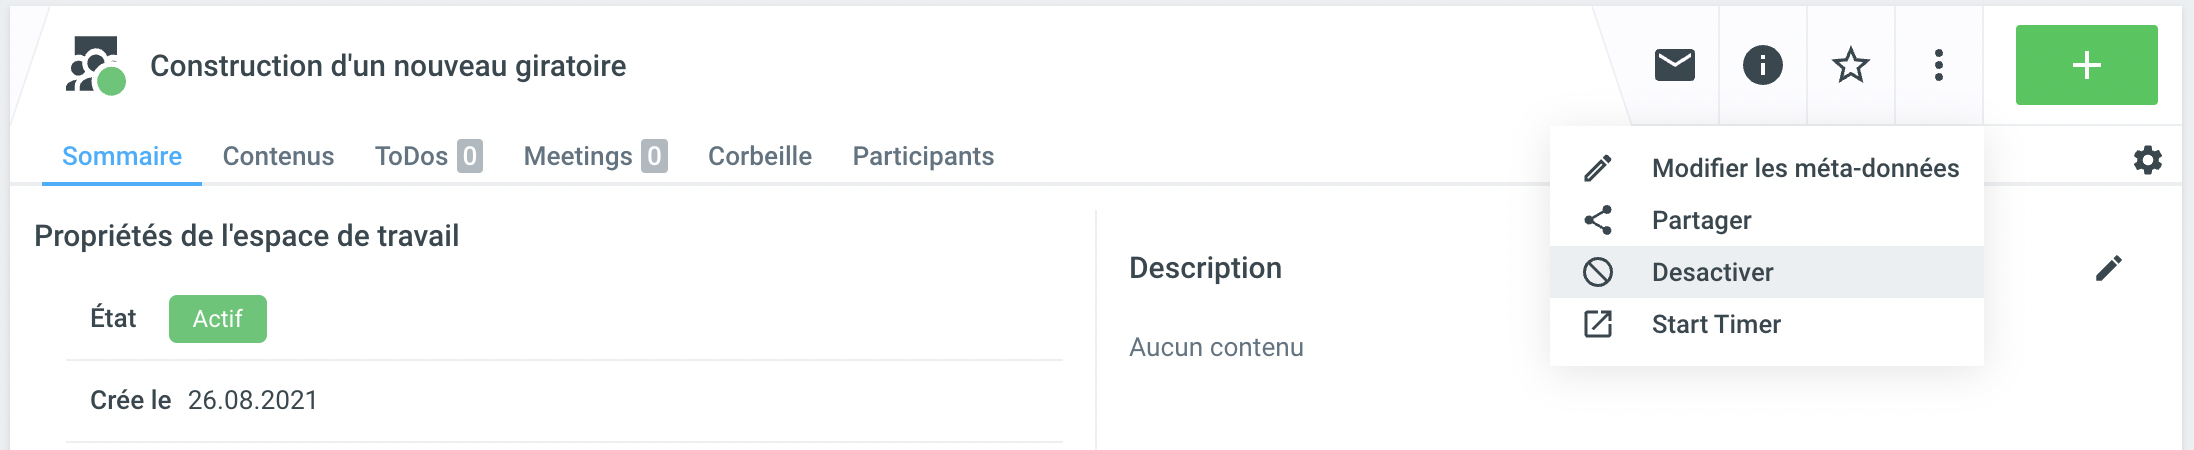The height and width of the screenshot is (450, 2194).
Task: Open the Corbeille tab
Action: (x=759, y=156)
